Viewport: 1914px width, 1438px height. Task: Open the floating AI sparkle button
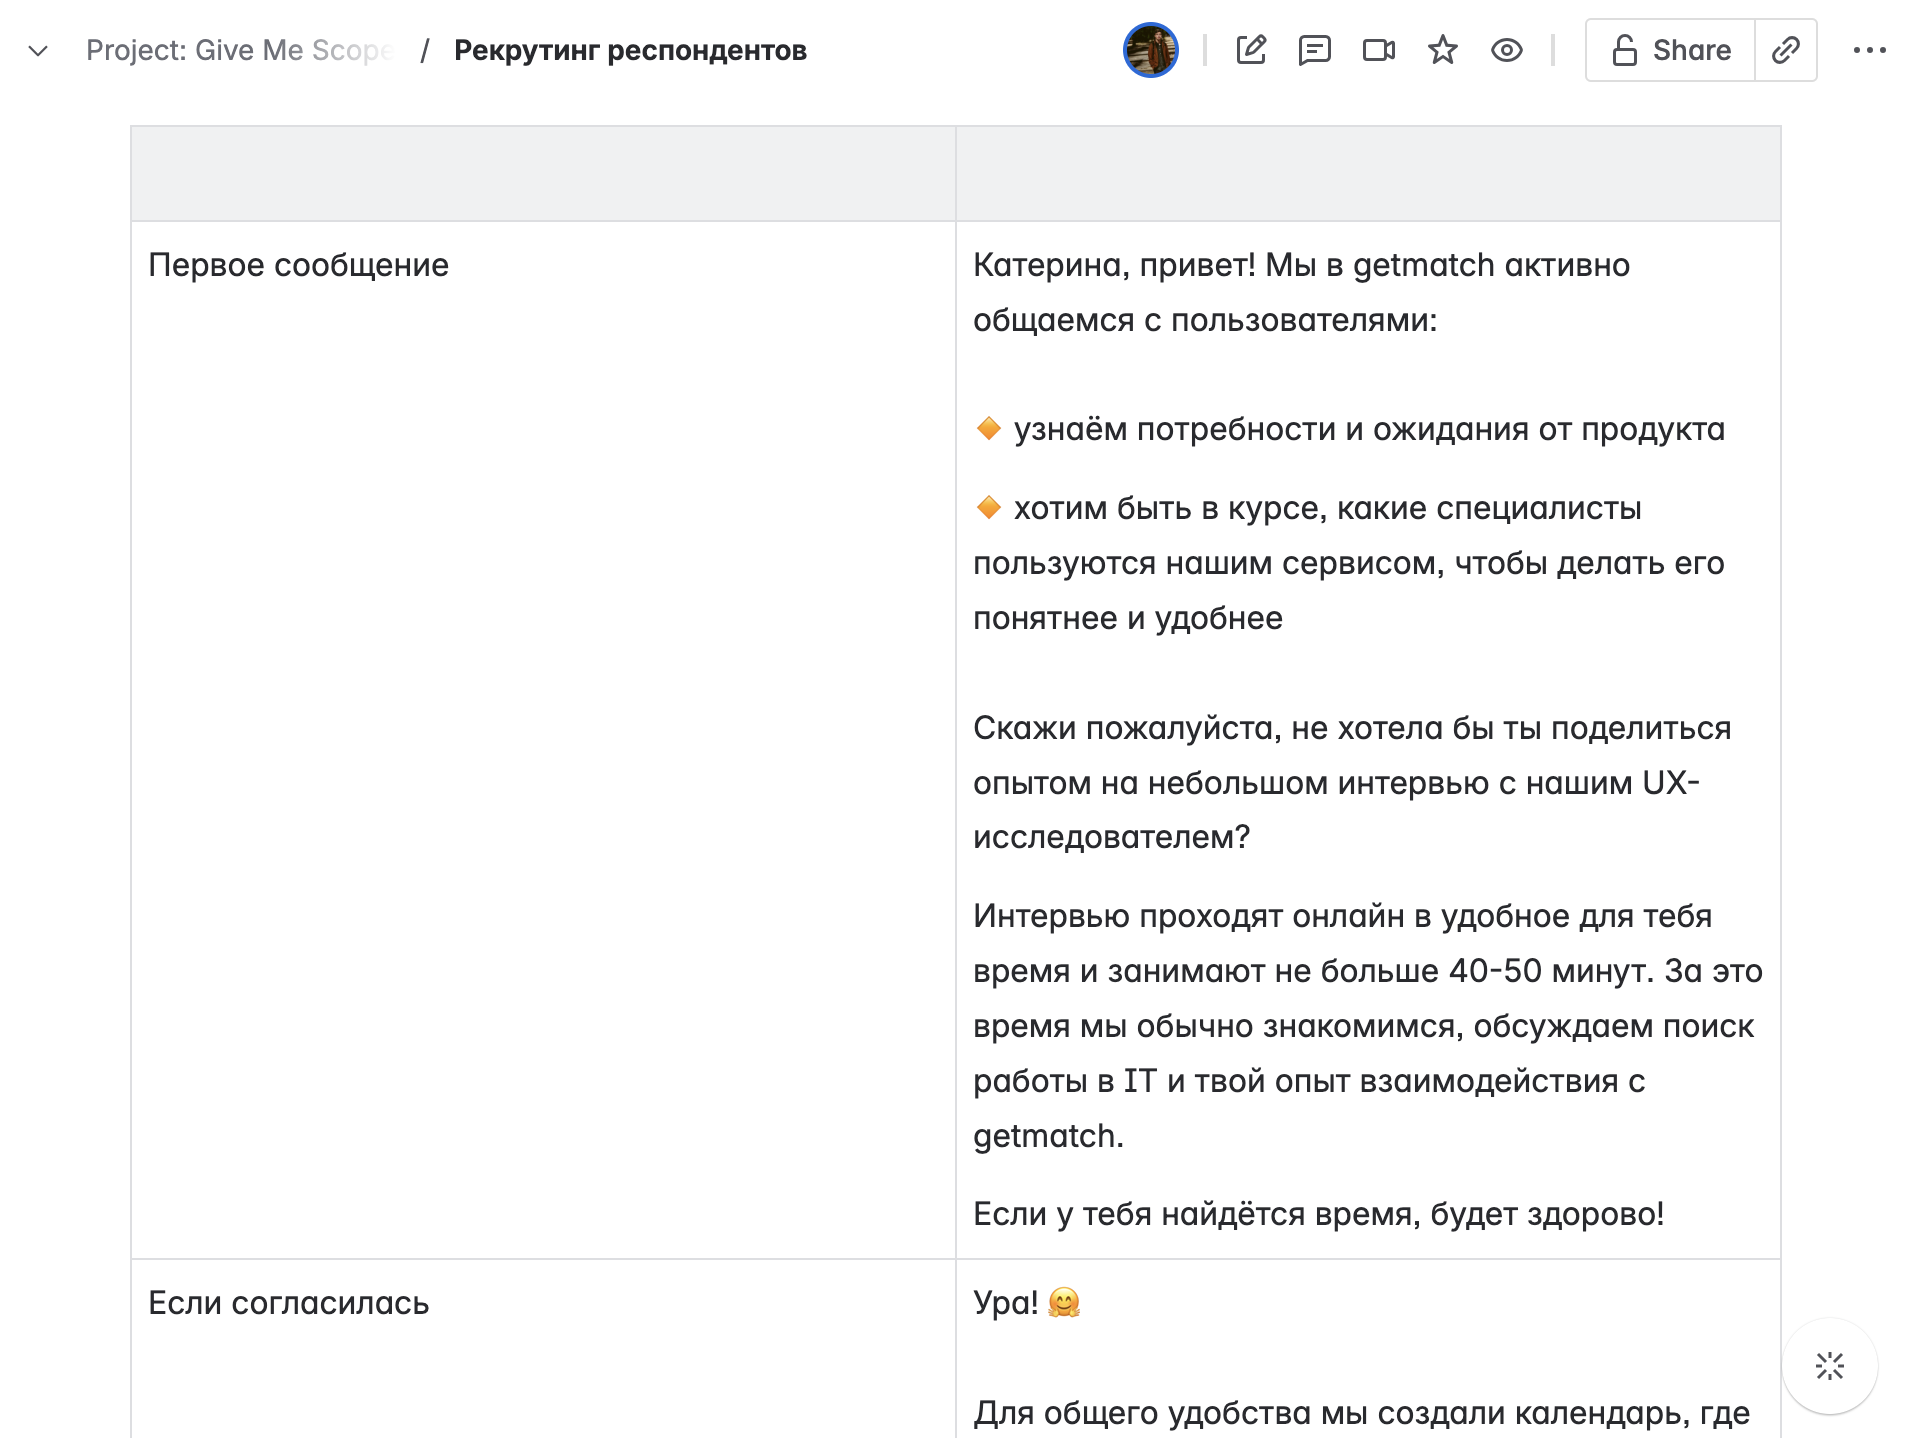(1830, 1366)
